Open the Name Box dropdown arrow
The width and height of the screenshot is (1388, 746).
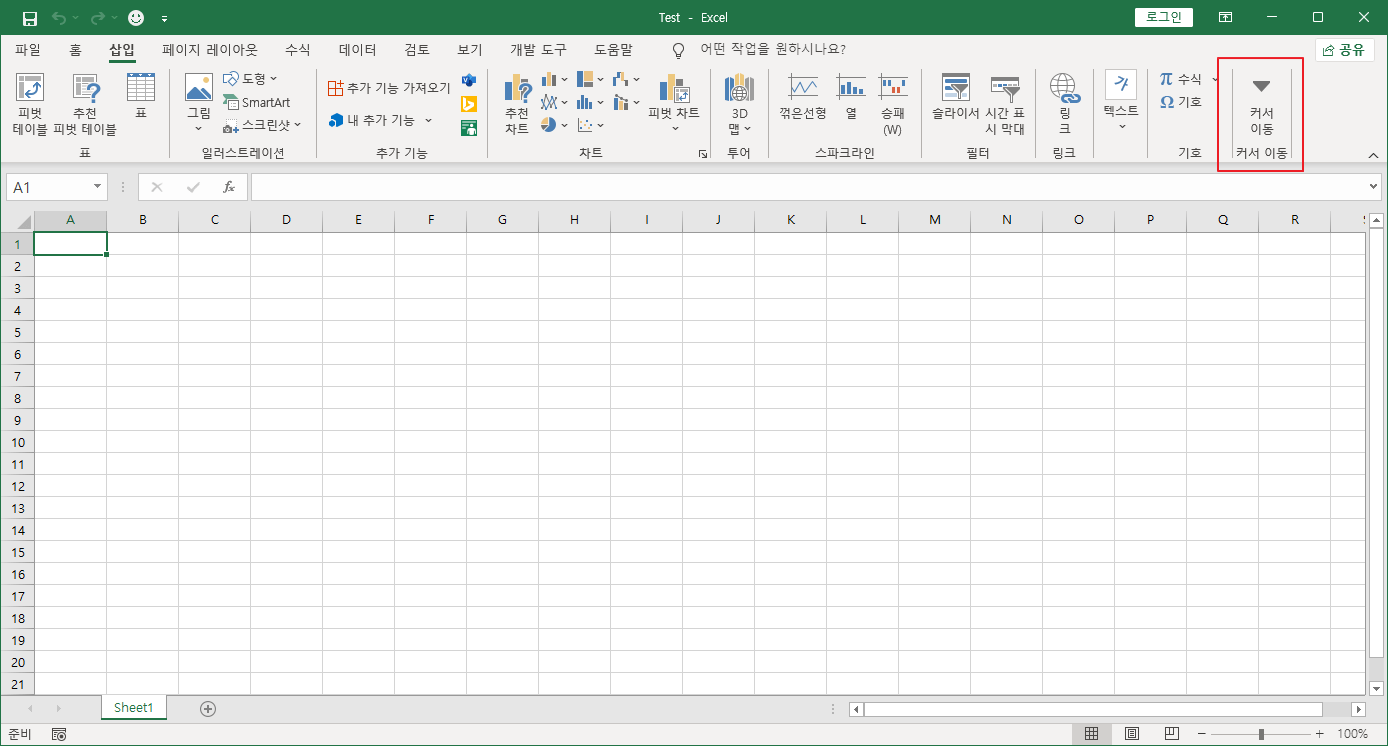click(97, 187)
